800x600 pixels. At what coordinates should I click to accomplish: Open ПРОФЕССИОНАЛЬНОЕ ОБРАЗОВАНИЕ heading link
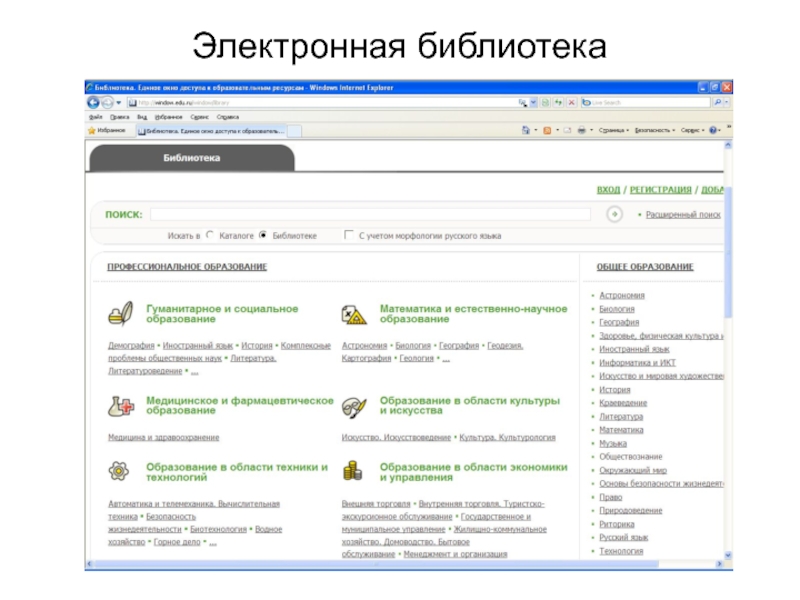(x=187, y=267)
